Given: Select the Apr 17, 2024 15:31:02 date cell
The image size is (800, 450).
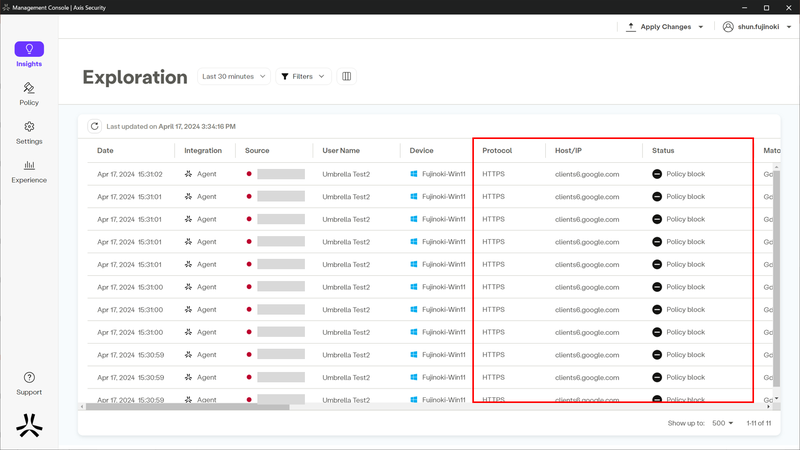Looking at the screenshot, I should tap(130, 174).
